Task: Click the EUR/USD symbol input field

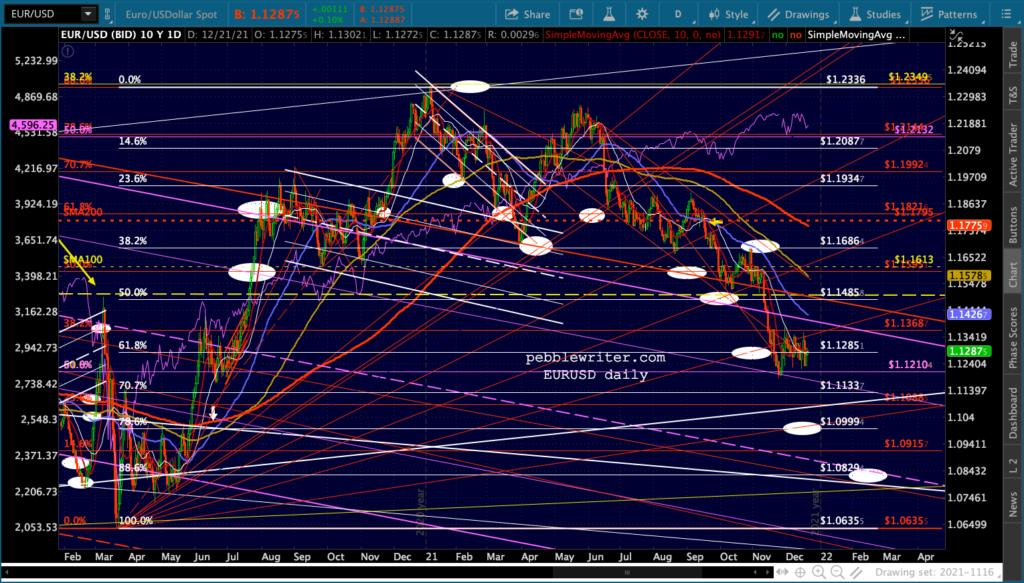Action: 42,14
